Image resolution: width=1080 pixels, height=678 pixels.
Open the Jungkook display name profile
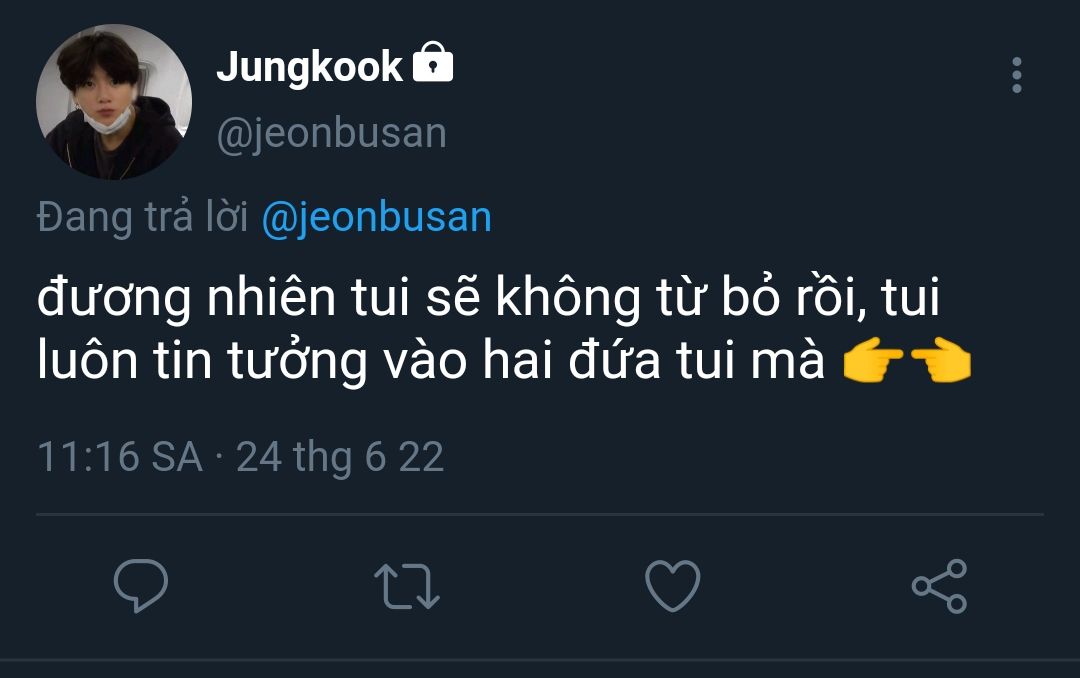click(x=309, y=67)
